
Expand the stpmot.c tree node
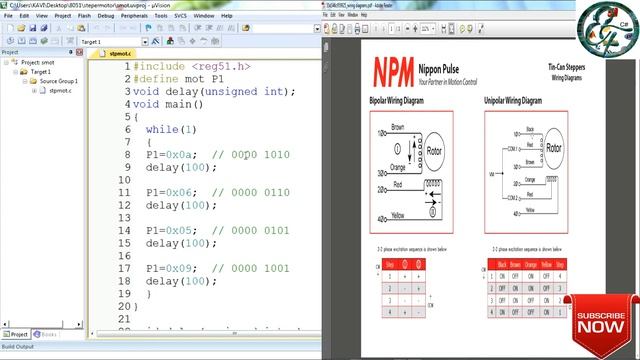[34, 91]
